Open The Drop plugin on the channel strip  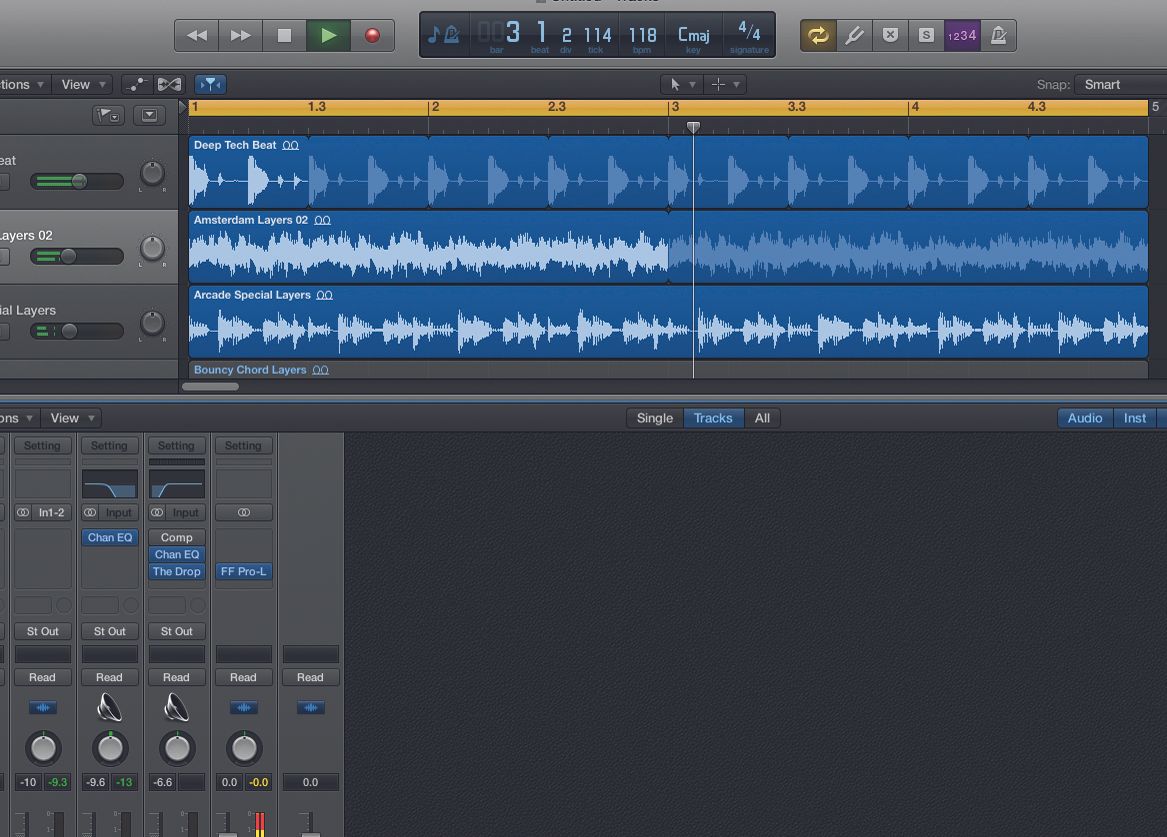pyautogui.click(x=176, y=571)
